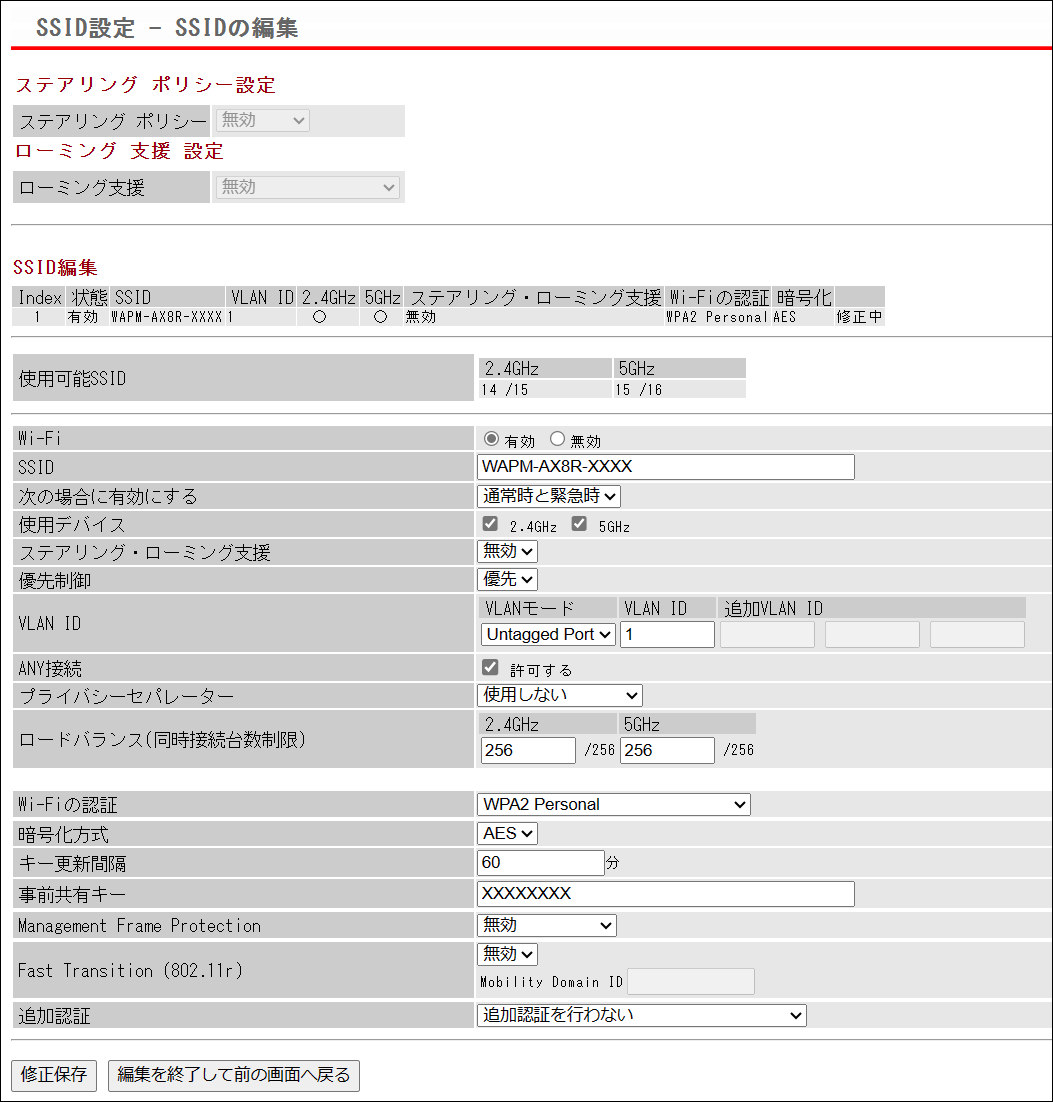Select the Wi-Fi 有効 radio button
The image size is (1053, 1102).
491,440
